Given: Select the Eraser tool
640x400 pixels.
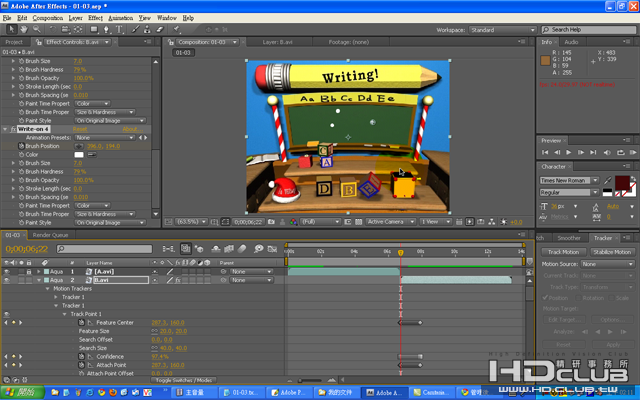Looking at the screenshot, I should [160, 29].
